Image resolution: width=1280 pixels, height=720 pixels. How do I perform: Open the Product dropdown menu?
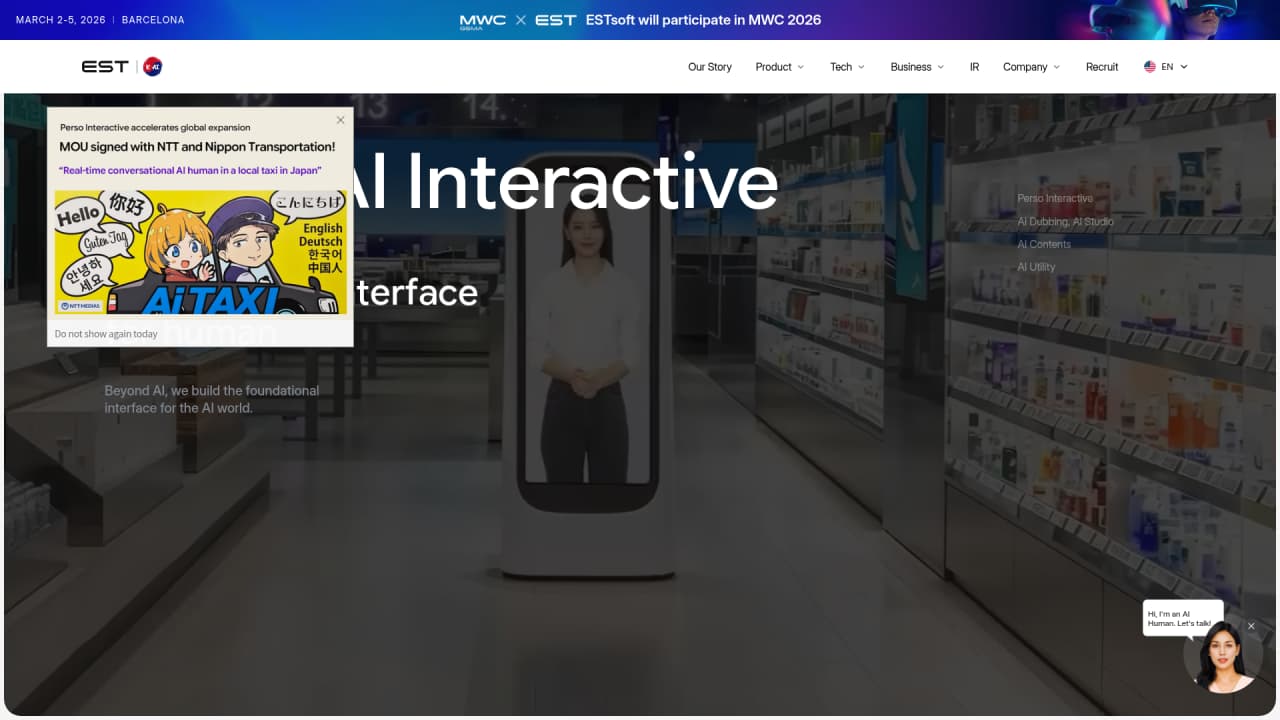tap(779, 67)
